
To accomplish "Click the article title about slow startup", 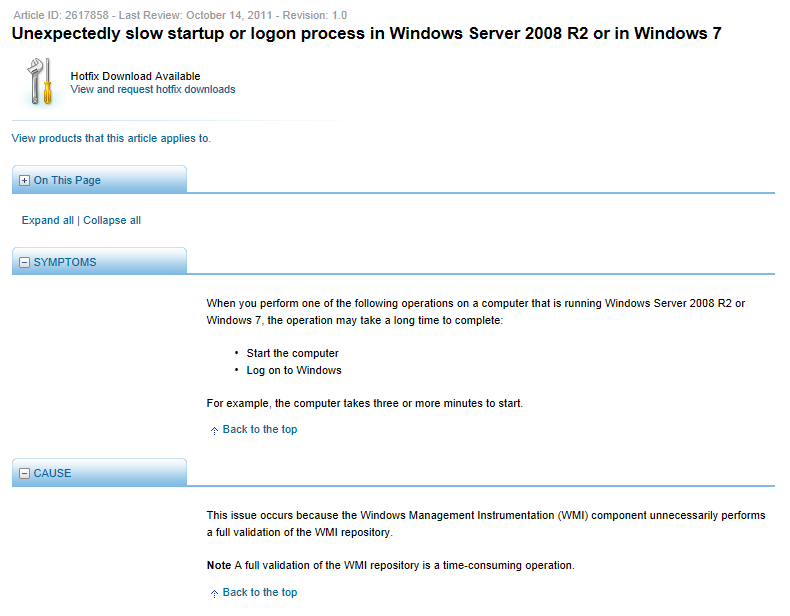I will click(x=366, y=34).
